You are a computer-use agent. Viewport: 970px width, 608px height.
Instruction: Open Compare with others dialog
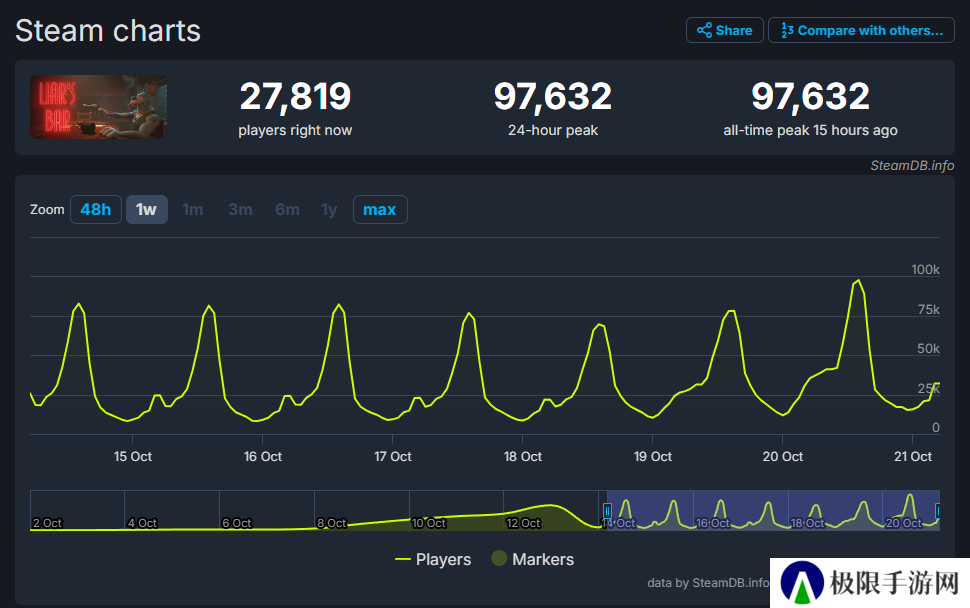click(861, 30)
